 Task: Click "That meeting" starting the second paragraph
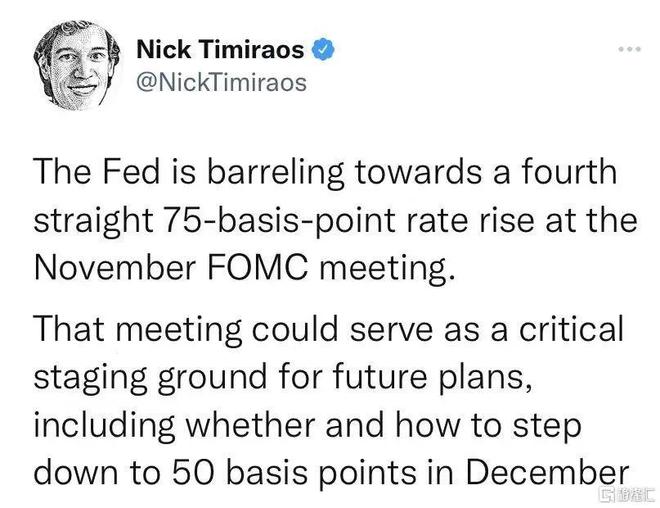tap(138, 331)
